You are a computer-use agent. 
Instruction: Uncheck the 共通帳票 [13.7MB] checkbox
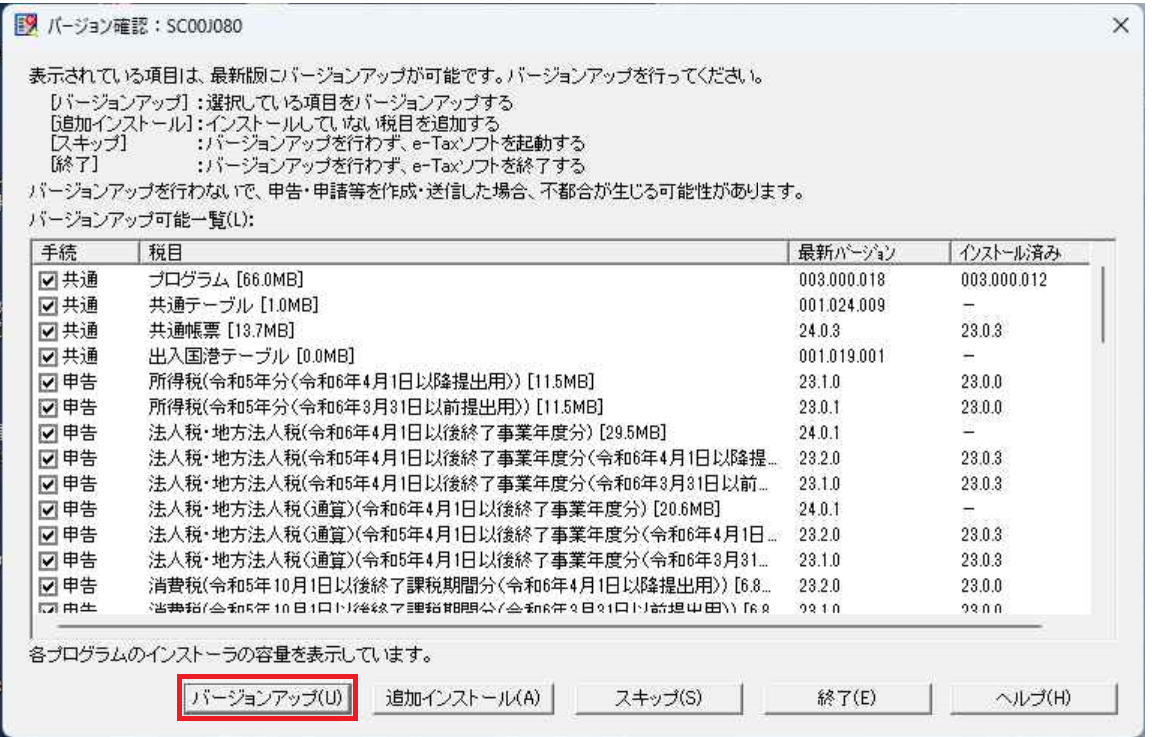click(x=48, y=331)
